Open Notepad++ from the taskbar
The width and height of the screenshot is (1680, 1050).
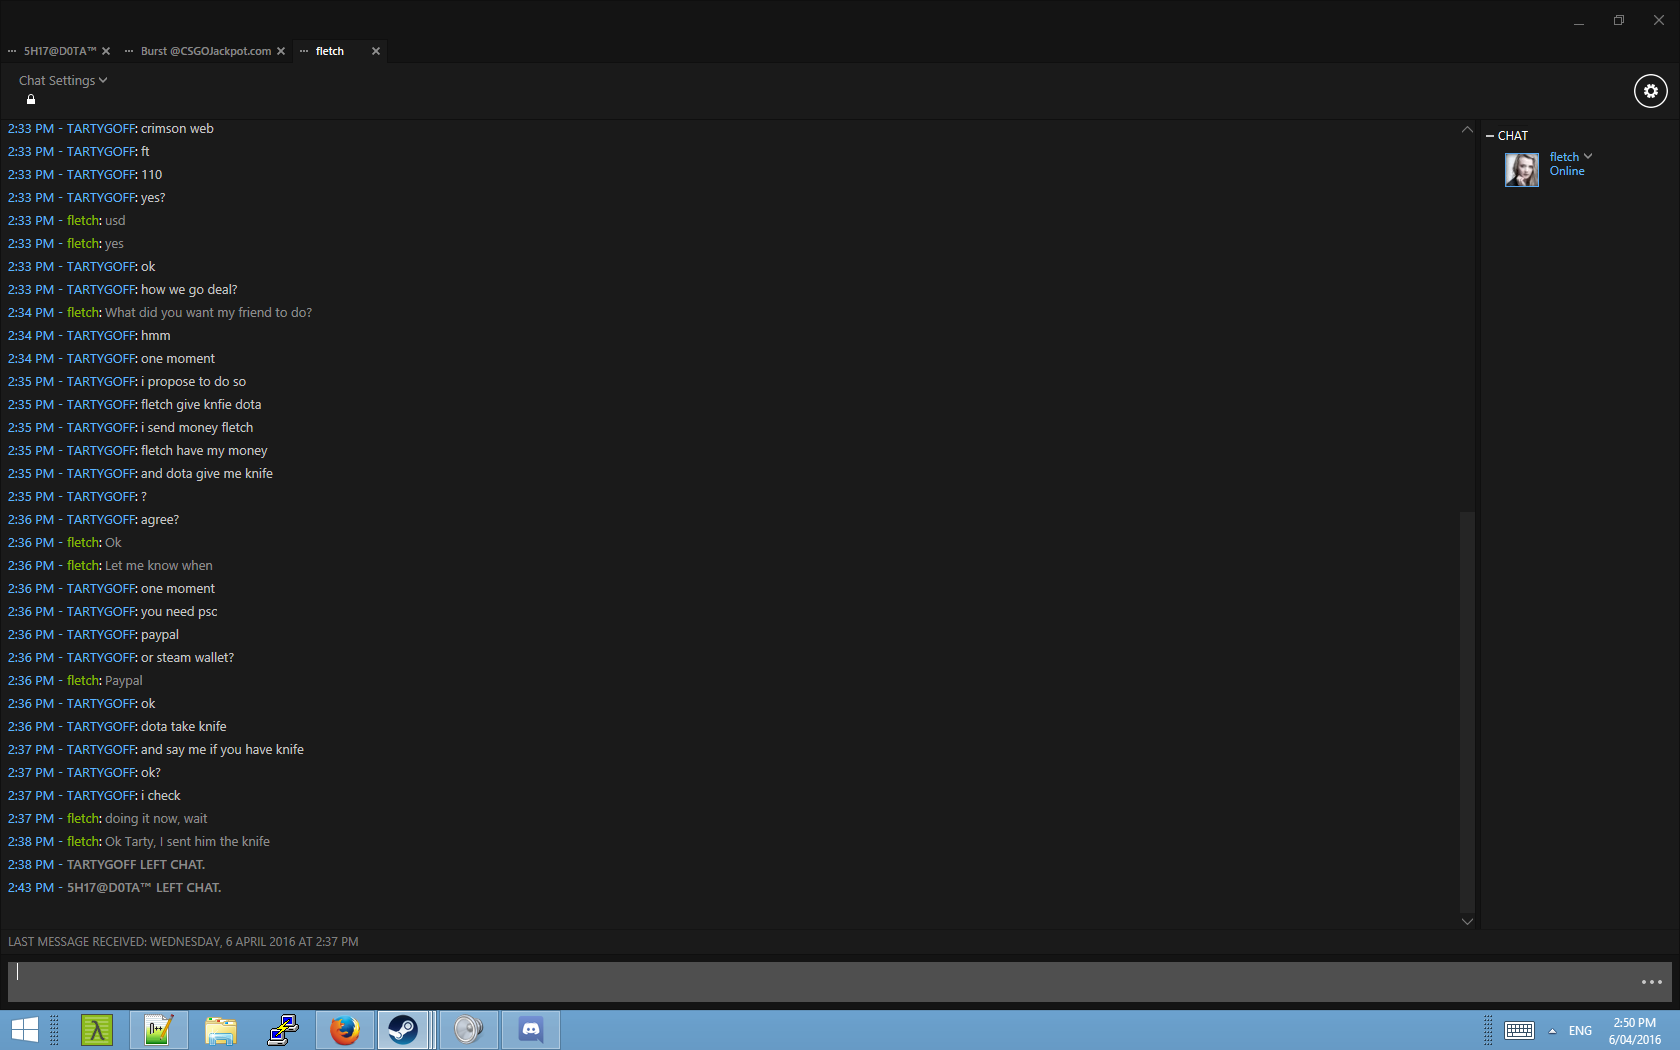tap(158, 1029)
